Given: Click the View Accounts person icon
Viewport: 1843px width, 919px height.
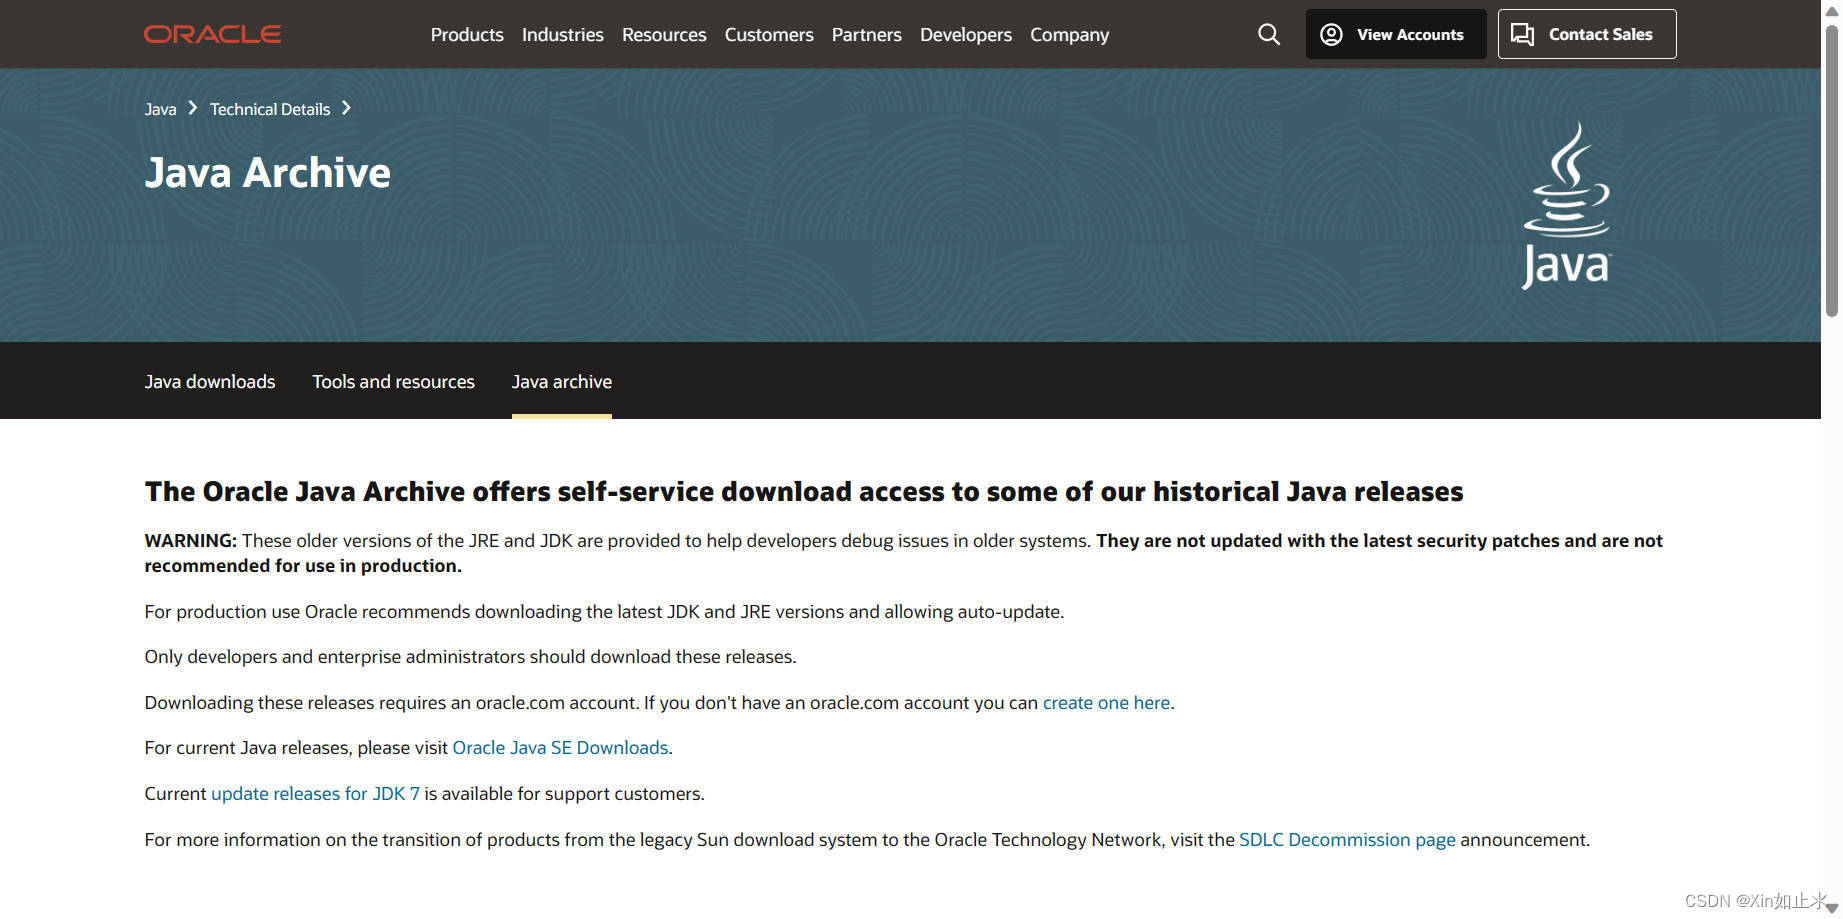Looking at the screenshot, I should point(1330,33).
